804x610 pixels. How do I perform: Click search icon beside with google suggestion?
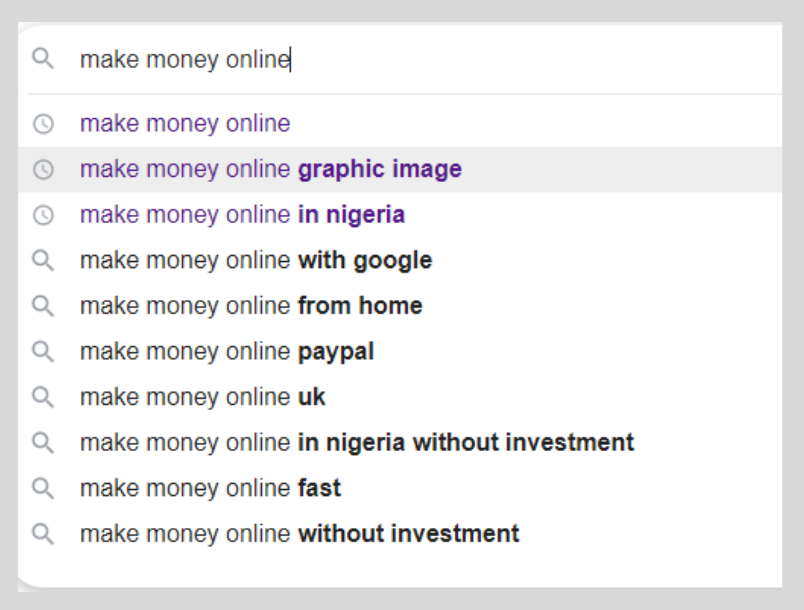click(43, 260)
